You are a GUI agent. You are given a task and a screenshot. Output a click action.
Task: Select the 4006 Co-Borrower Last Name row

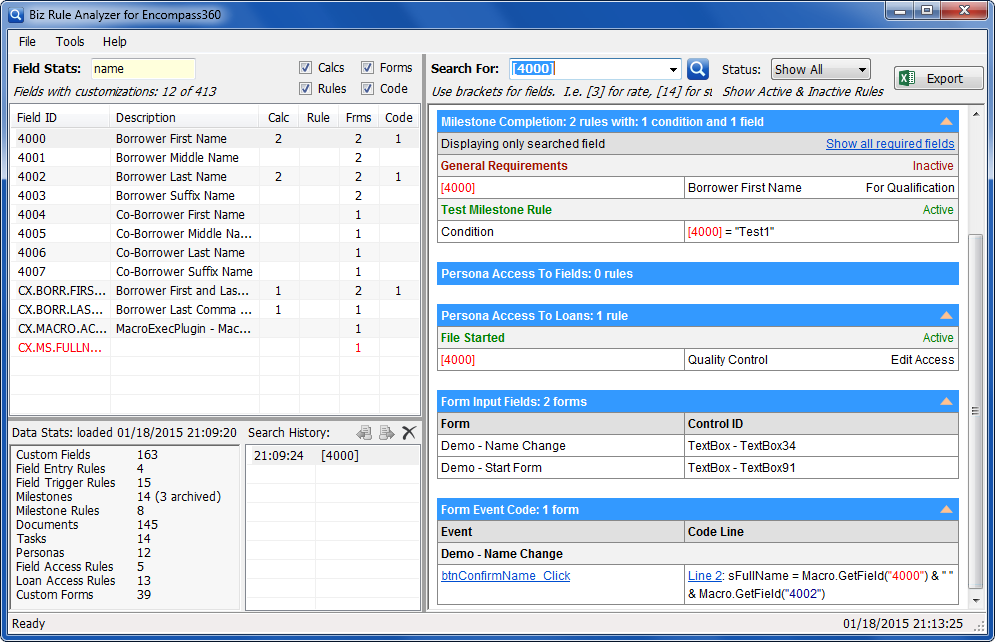click(215, 252)
